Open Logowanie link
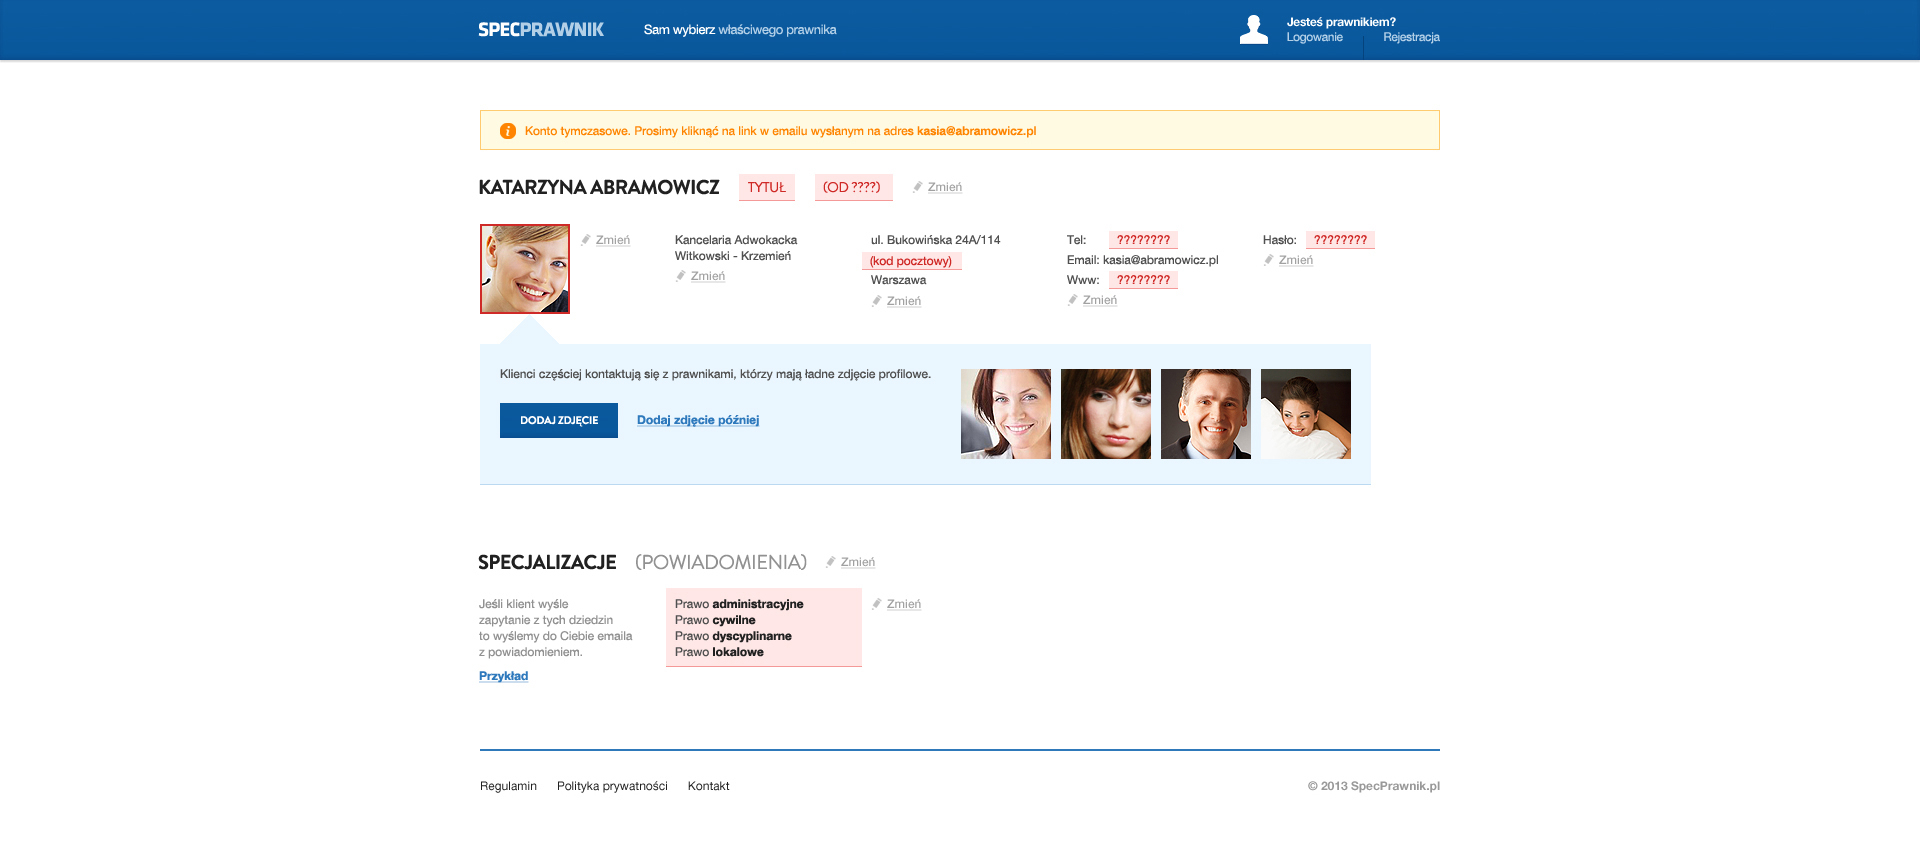The width and height of the screenshot is (1920, 850). point(1314,37)
